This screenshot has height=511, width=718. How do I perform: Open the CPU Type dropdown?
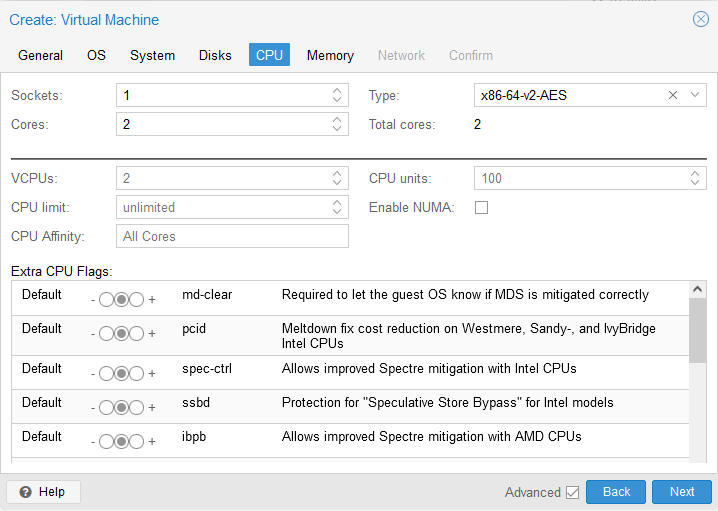pyautogui.click(x=695, y=95)
